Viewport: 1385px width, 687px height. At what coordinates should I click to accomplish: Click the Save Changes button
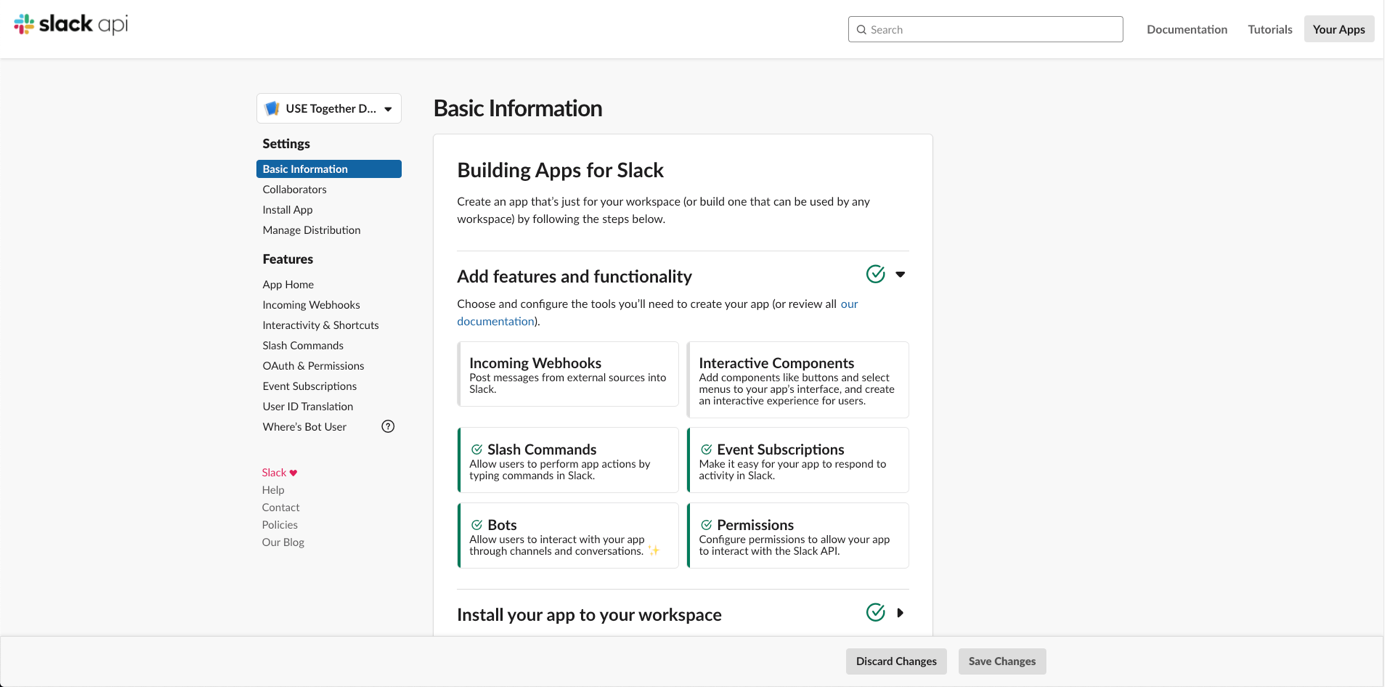point(1002,661)
